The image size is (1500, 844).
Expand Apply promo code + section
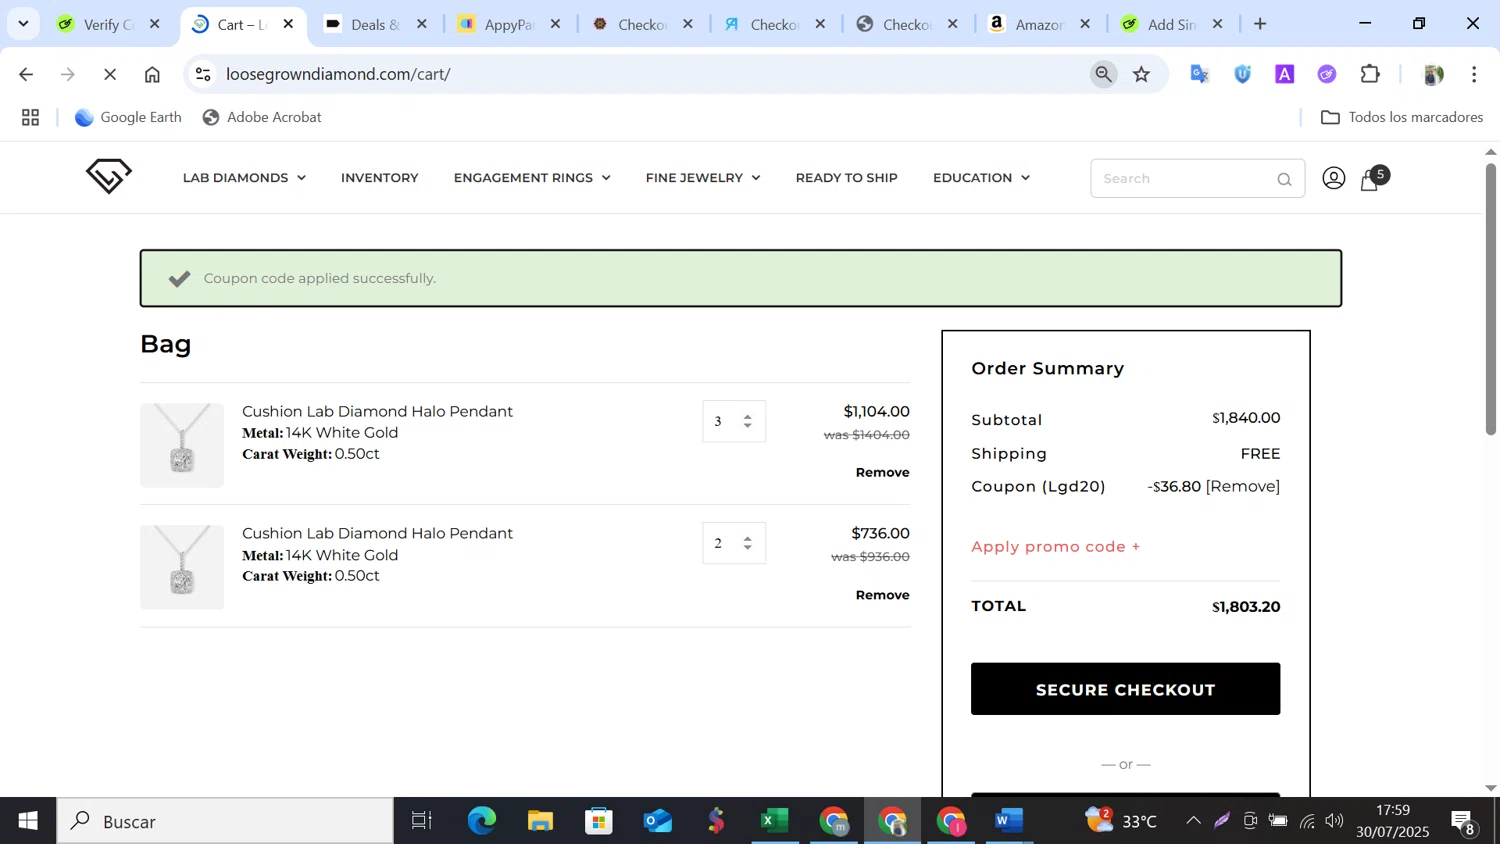(x=1055, y=547)
